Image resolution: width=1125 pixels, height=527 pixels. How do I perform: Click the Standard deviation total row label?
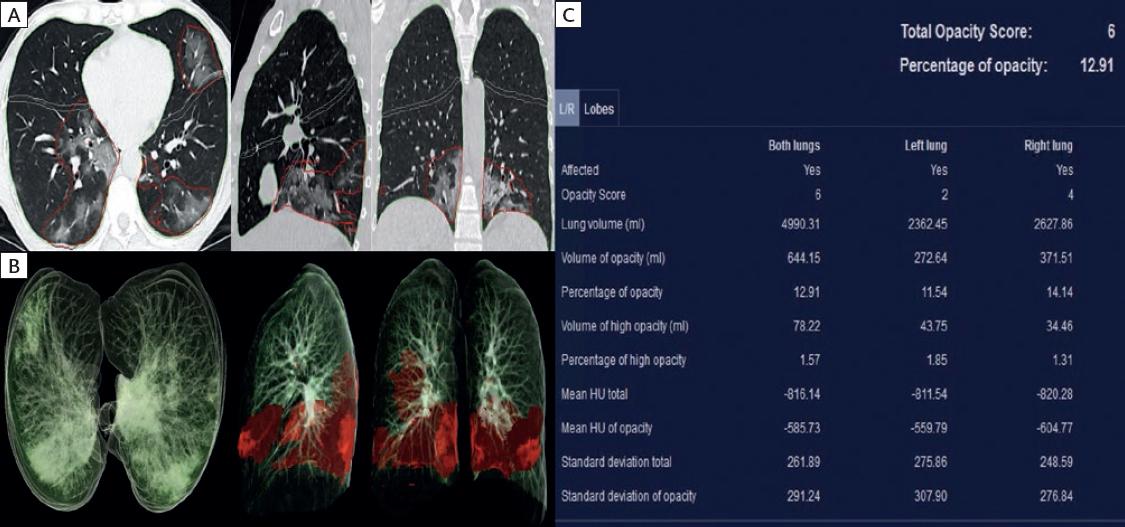coord(616,462)
